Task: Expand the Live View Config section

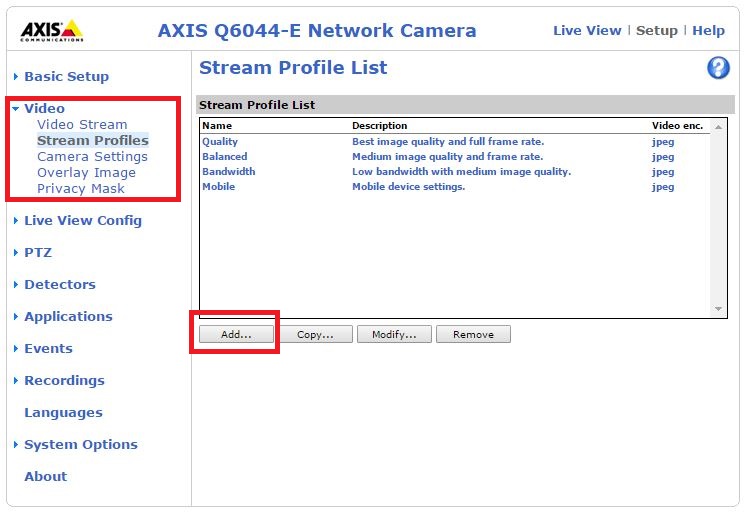Action: point(82,220)
